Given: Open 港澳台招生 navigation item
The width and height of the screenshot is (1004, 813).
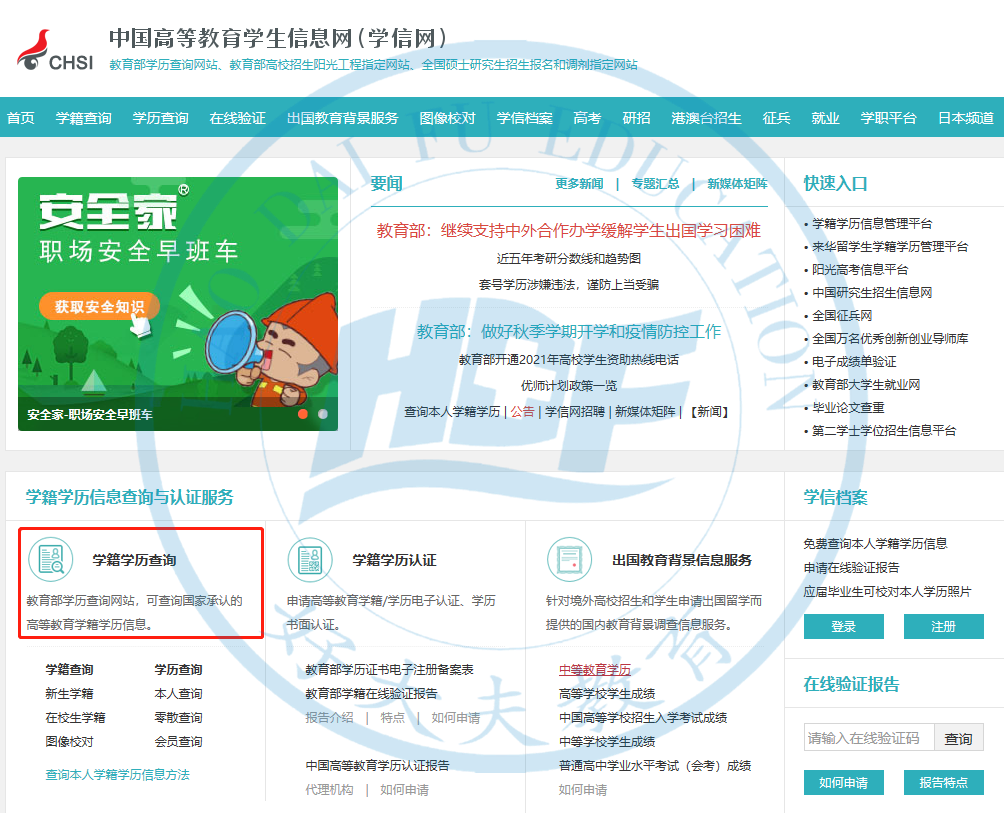Looking at the screenshot, I should coord(706,118).
